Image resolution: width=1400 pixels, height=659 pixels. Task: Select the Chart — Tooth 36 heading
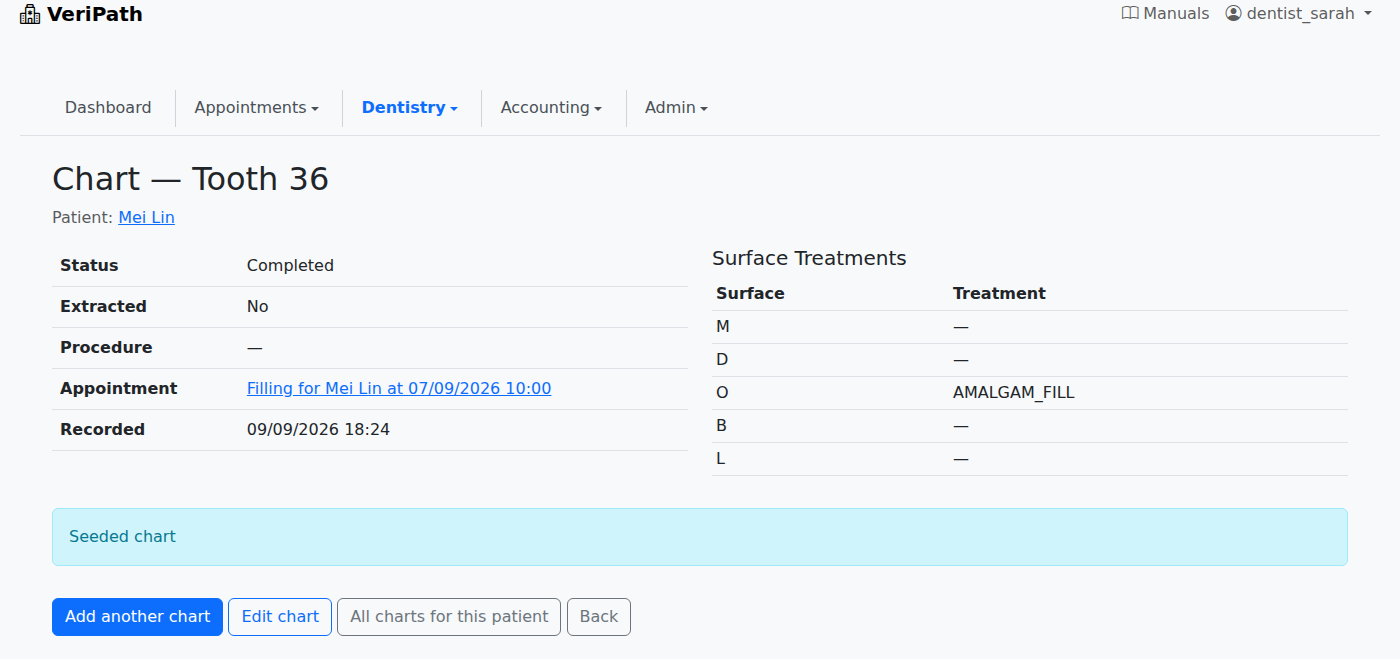coord(190,179)
